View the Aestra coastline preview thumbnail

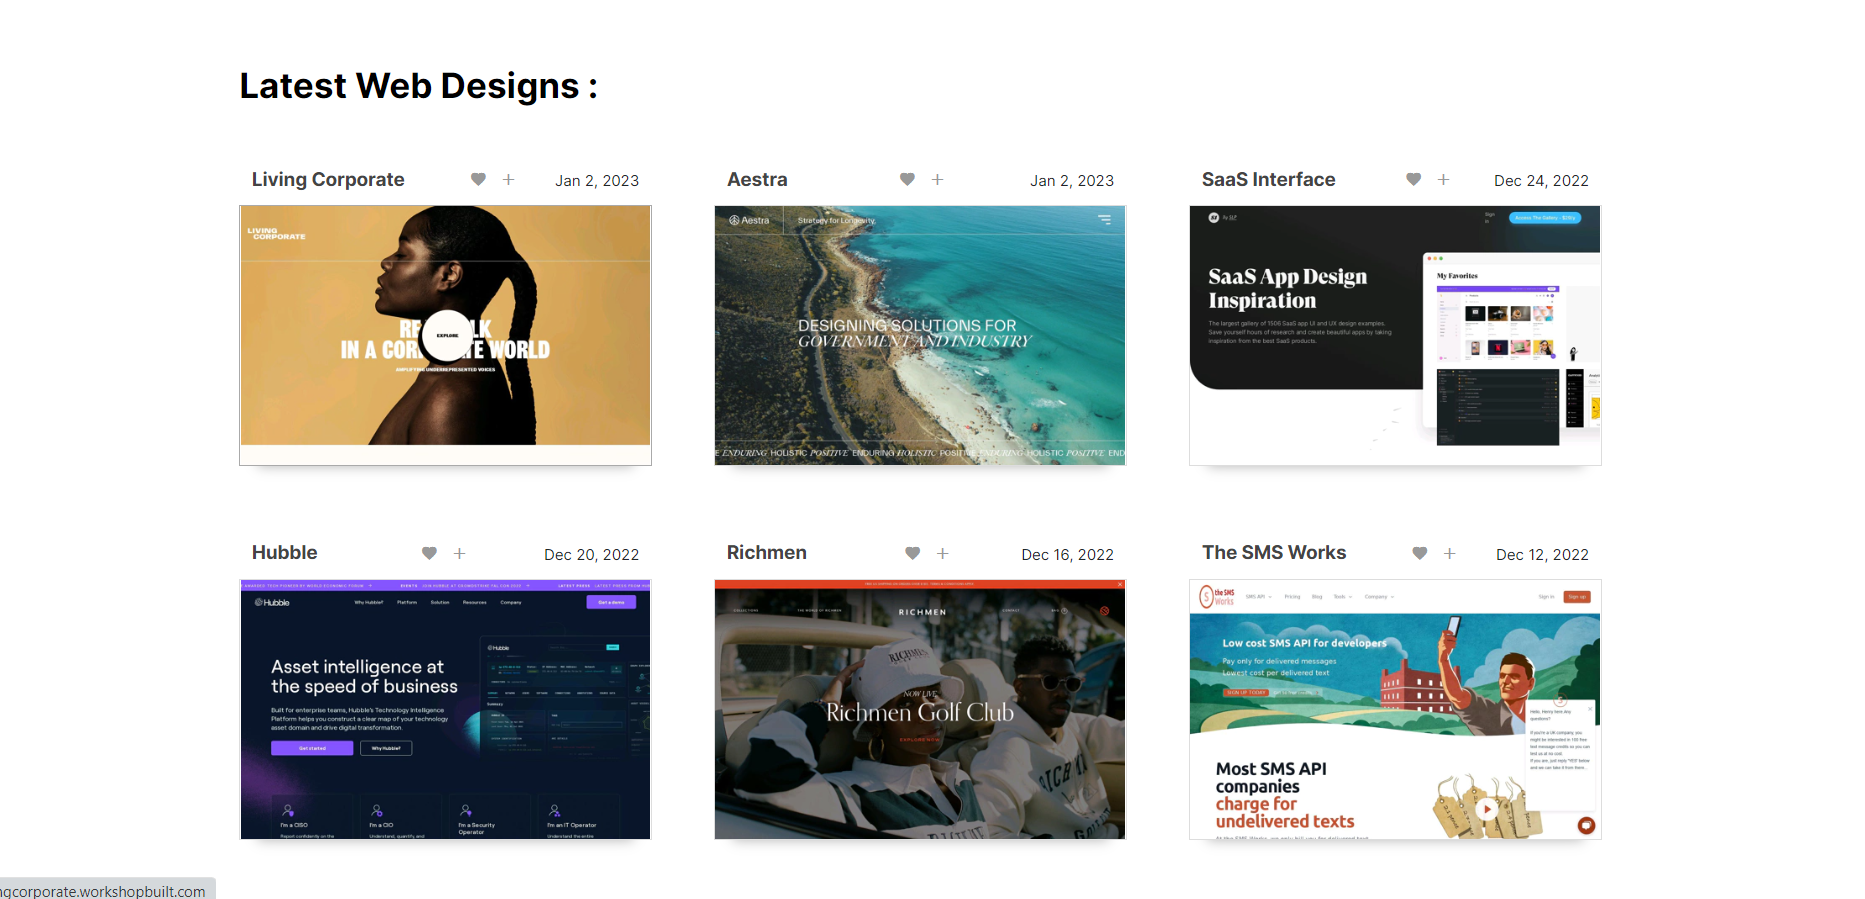point(920,335)
